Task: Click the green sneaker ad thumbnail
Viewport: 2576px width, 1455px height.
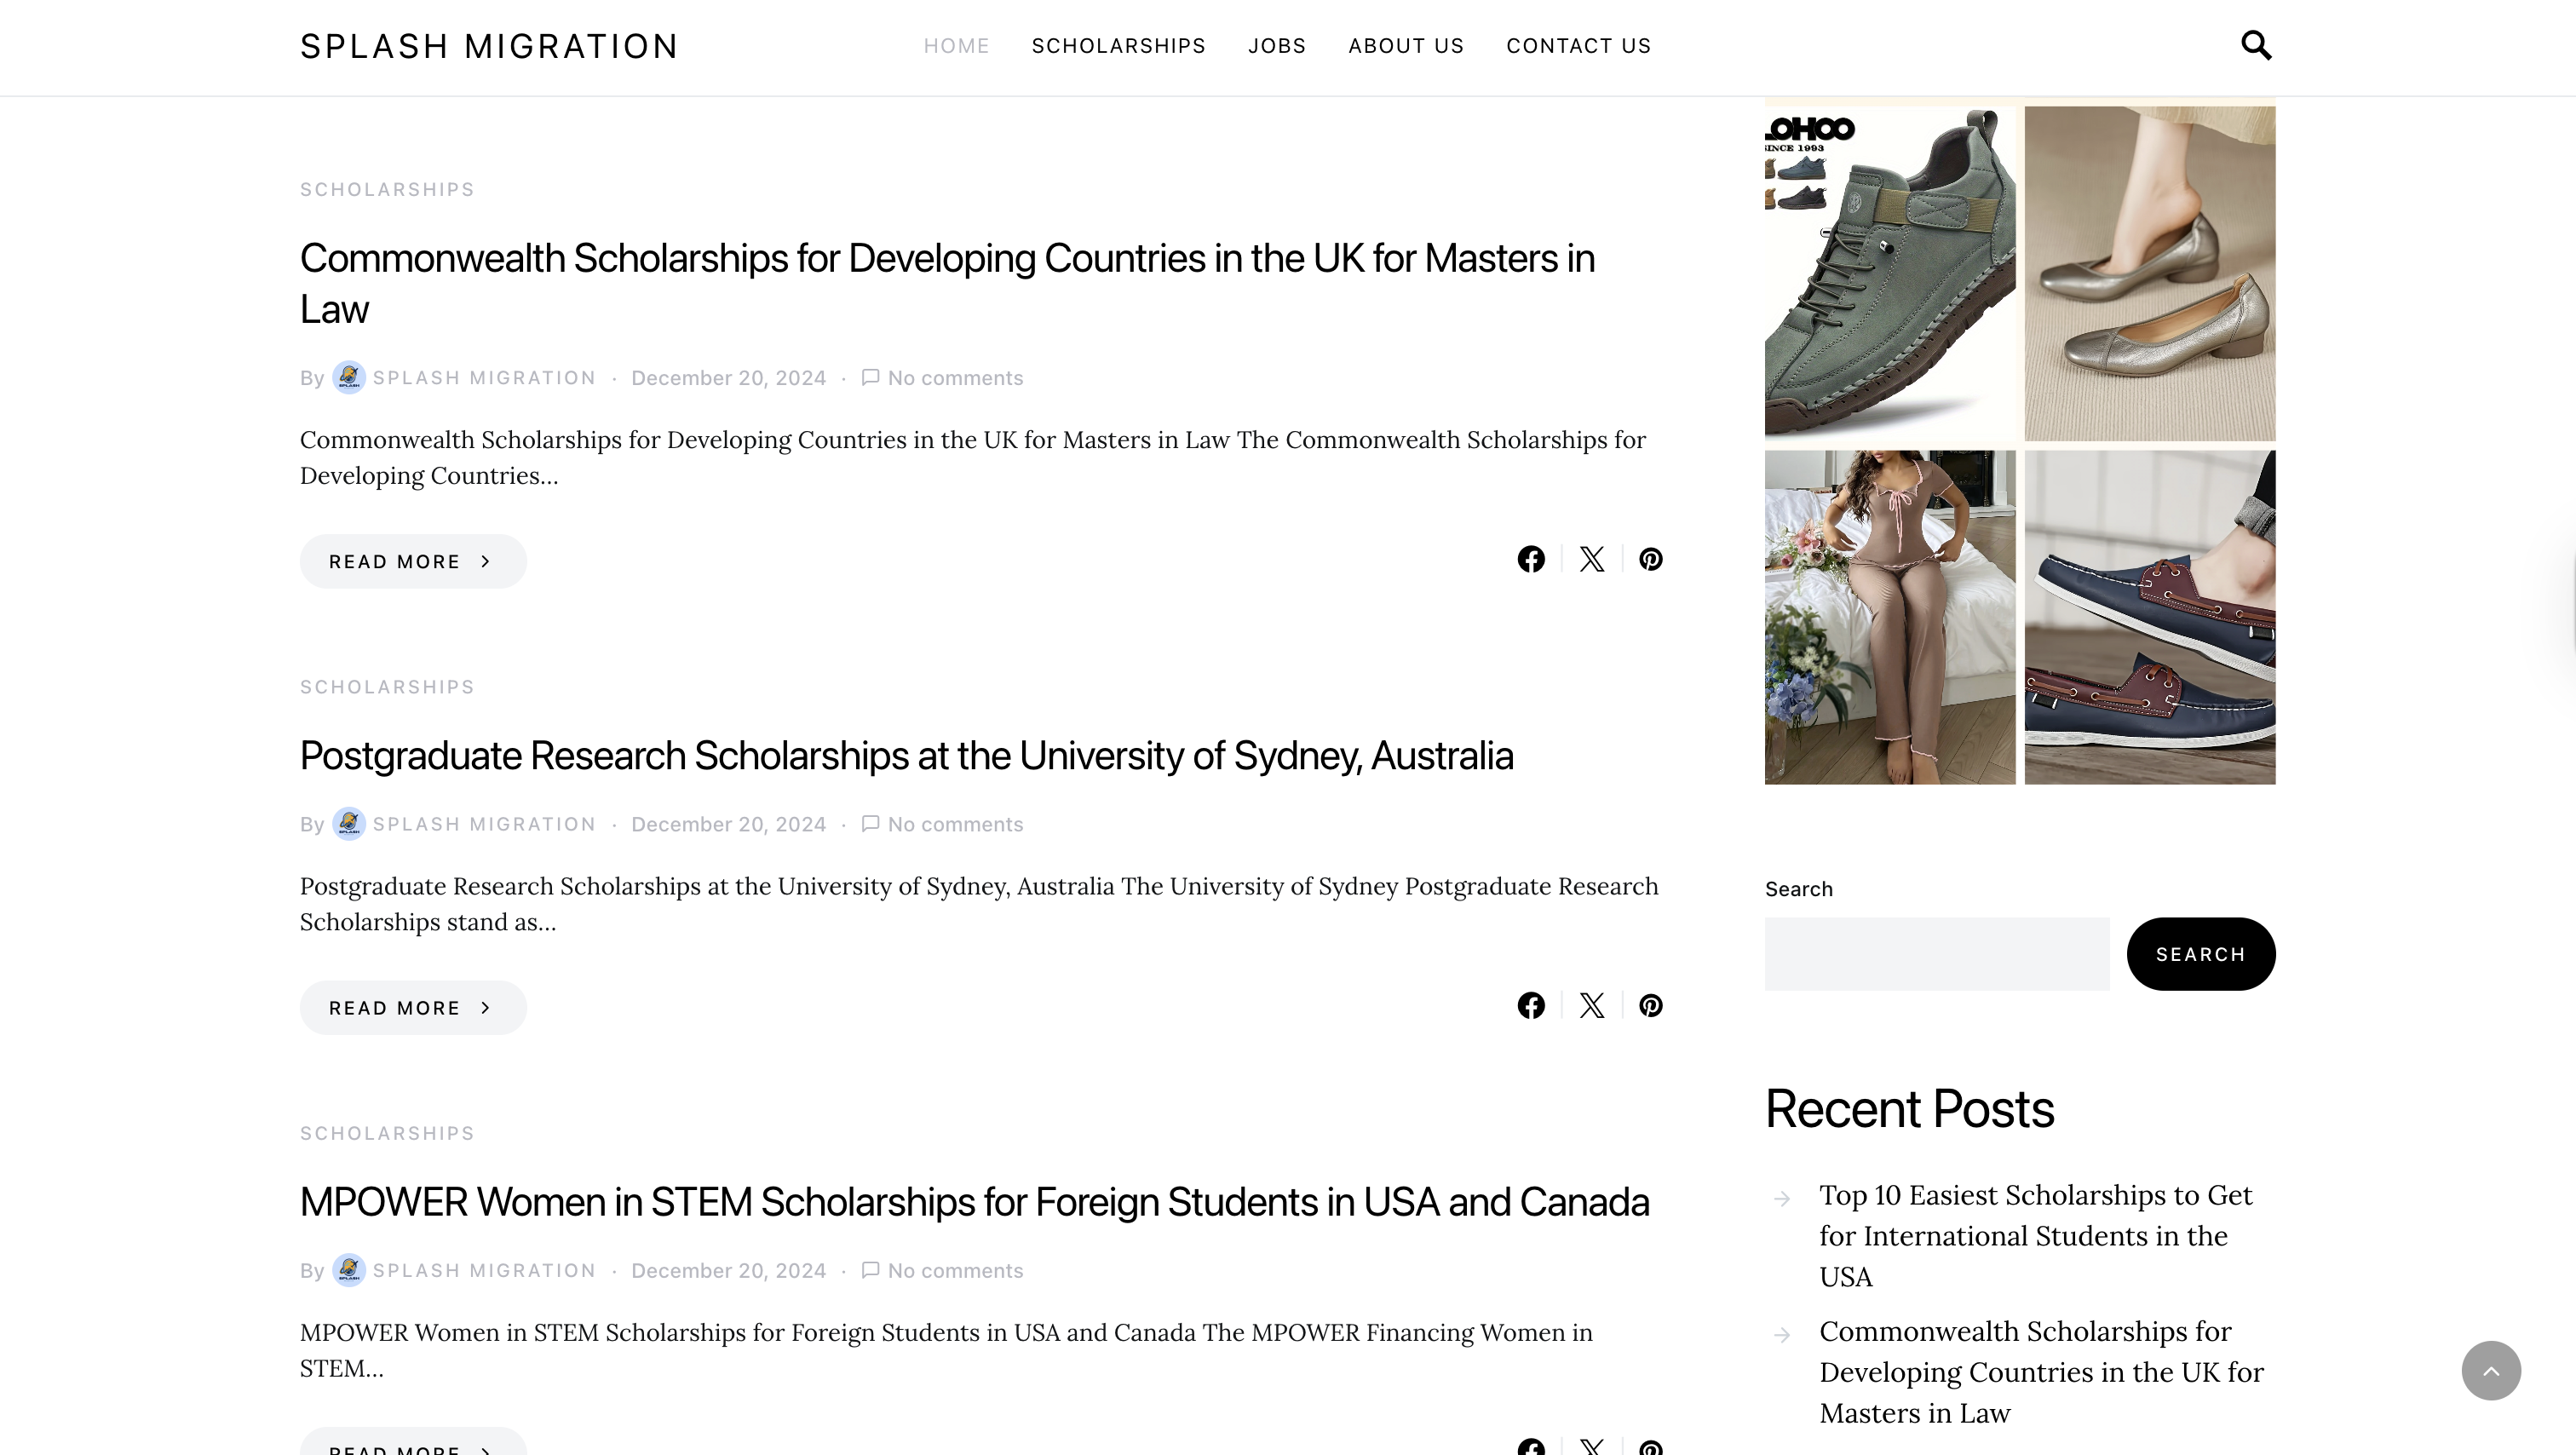Action: click(x=1889, y=273)
